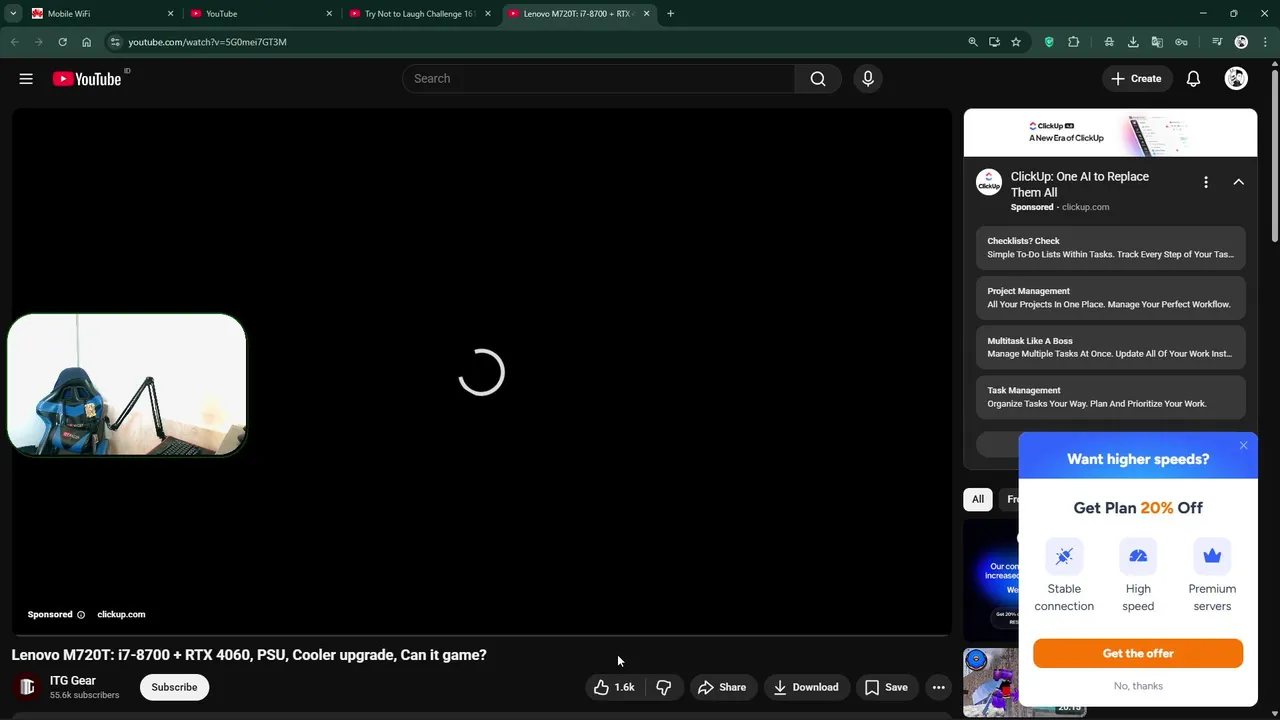
Task: Click ClickUp: One AI ad title
Action: 1080,184
